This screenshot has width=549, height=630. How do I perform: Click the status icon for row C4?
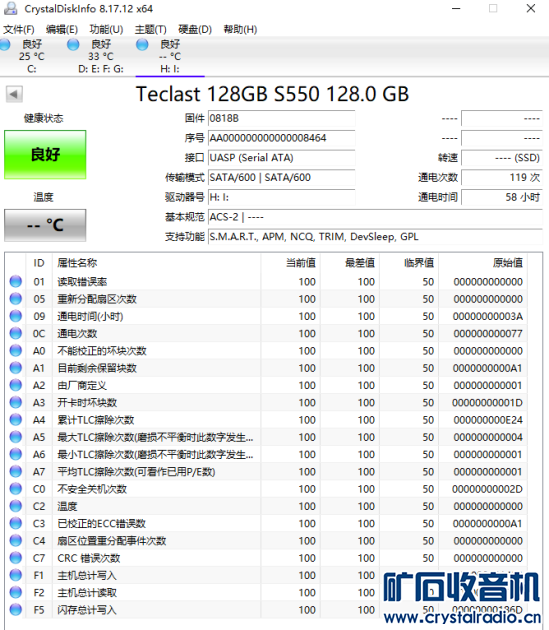(x=16, y=540)
